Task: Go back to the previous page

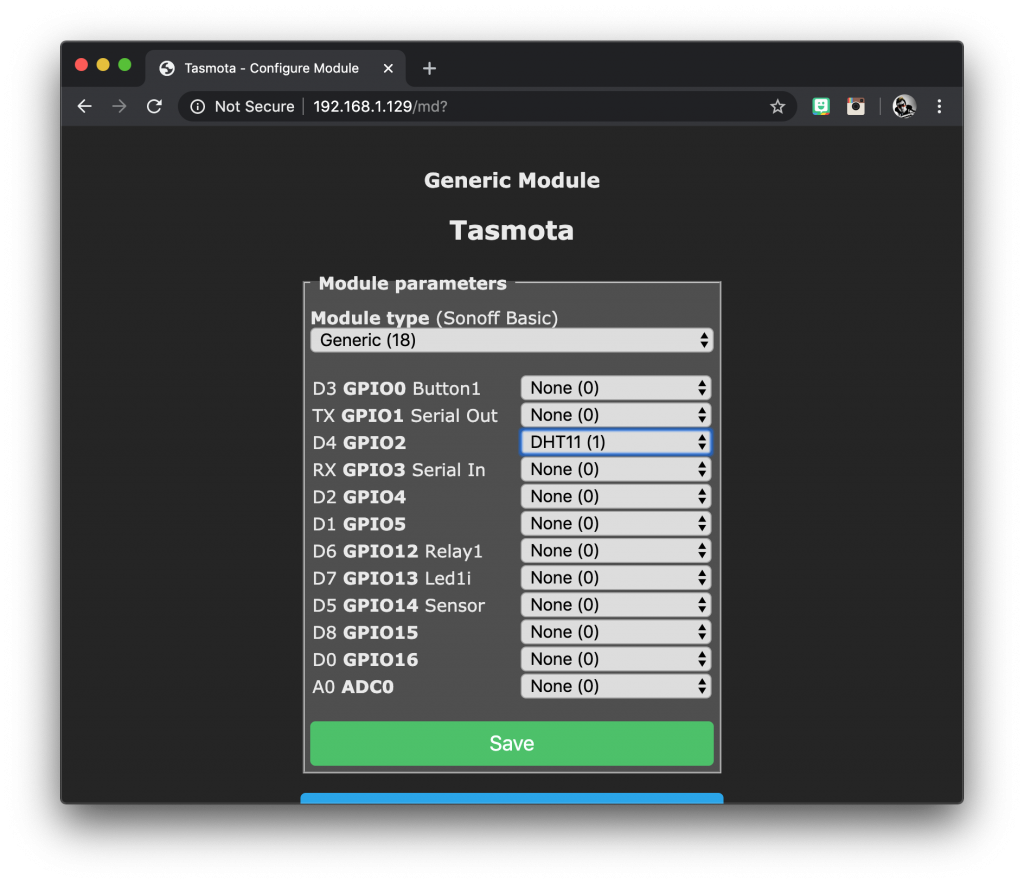Action: 84,106
